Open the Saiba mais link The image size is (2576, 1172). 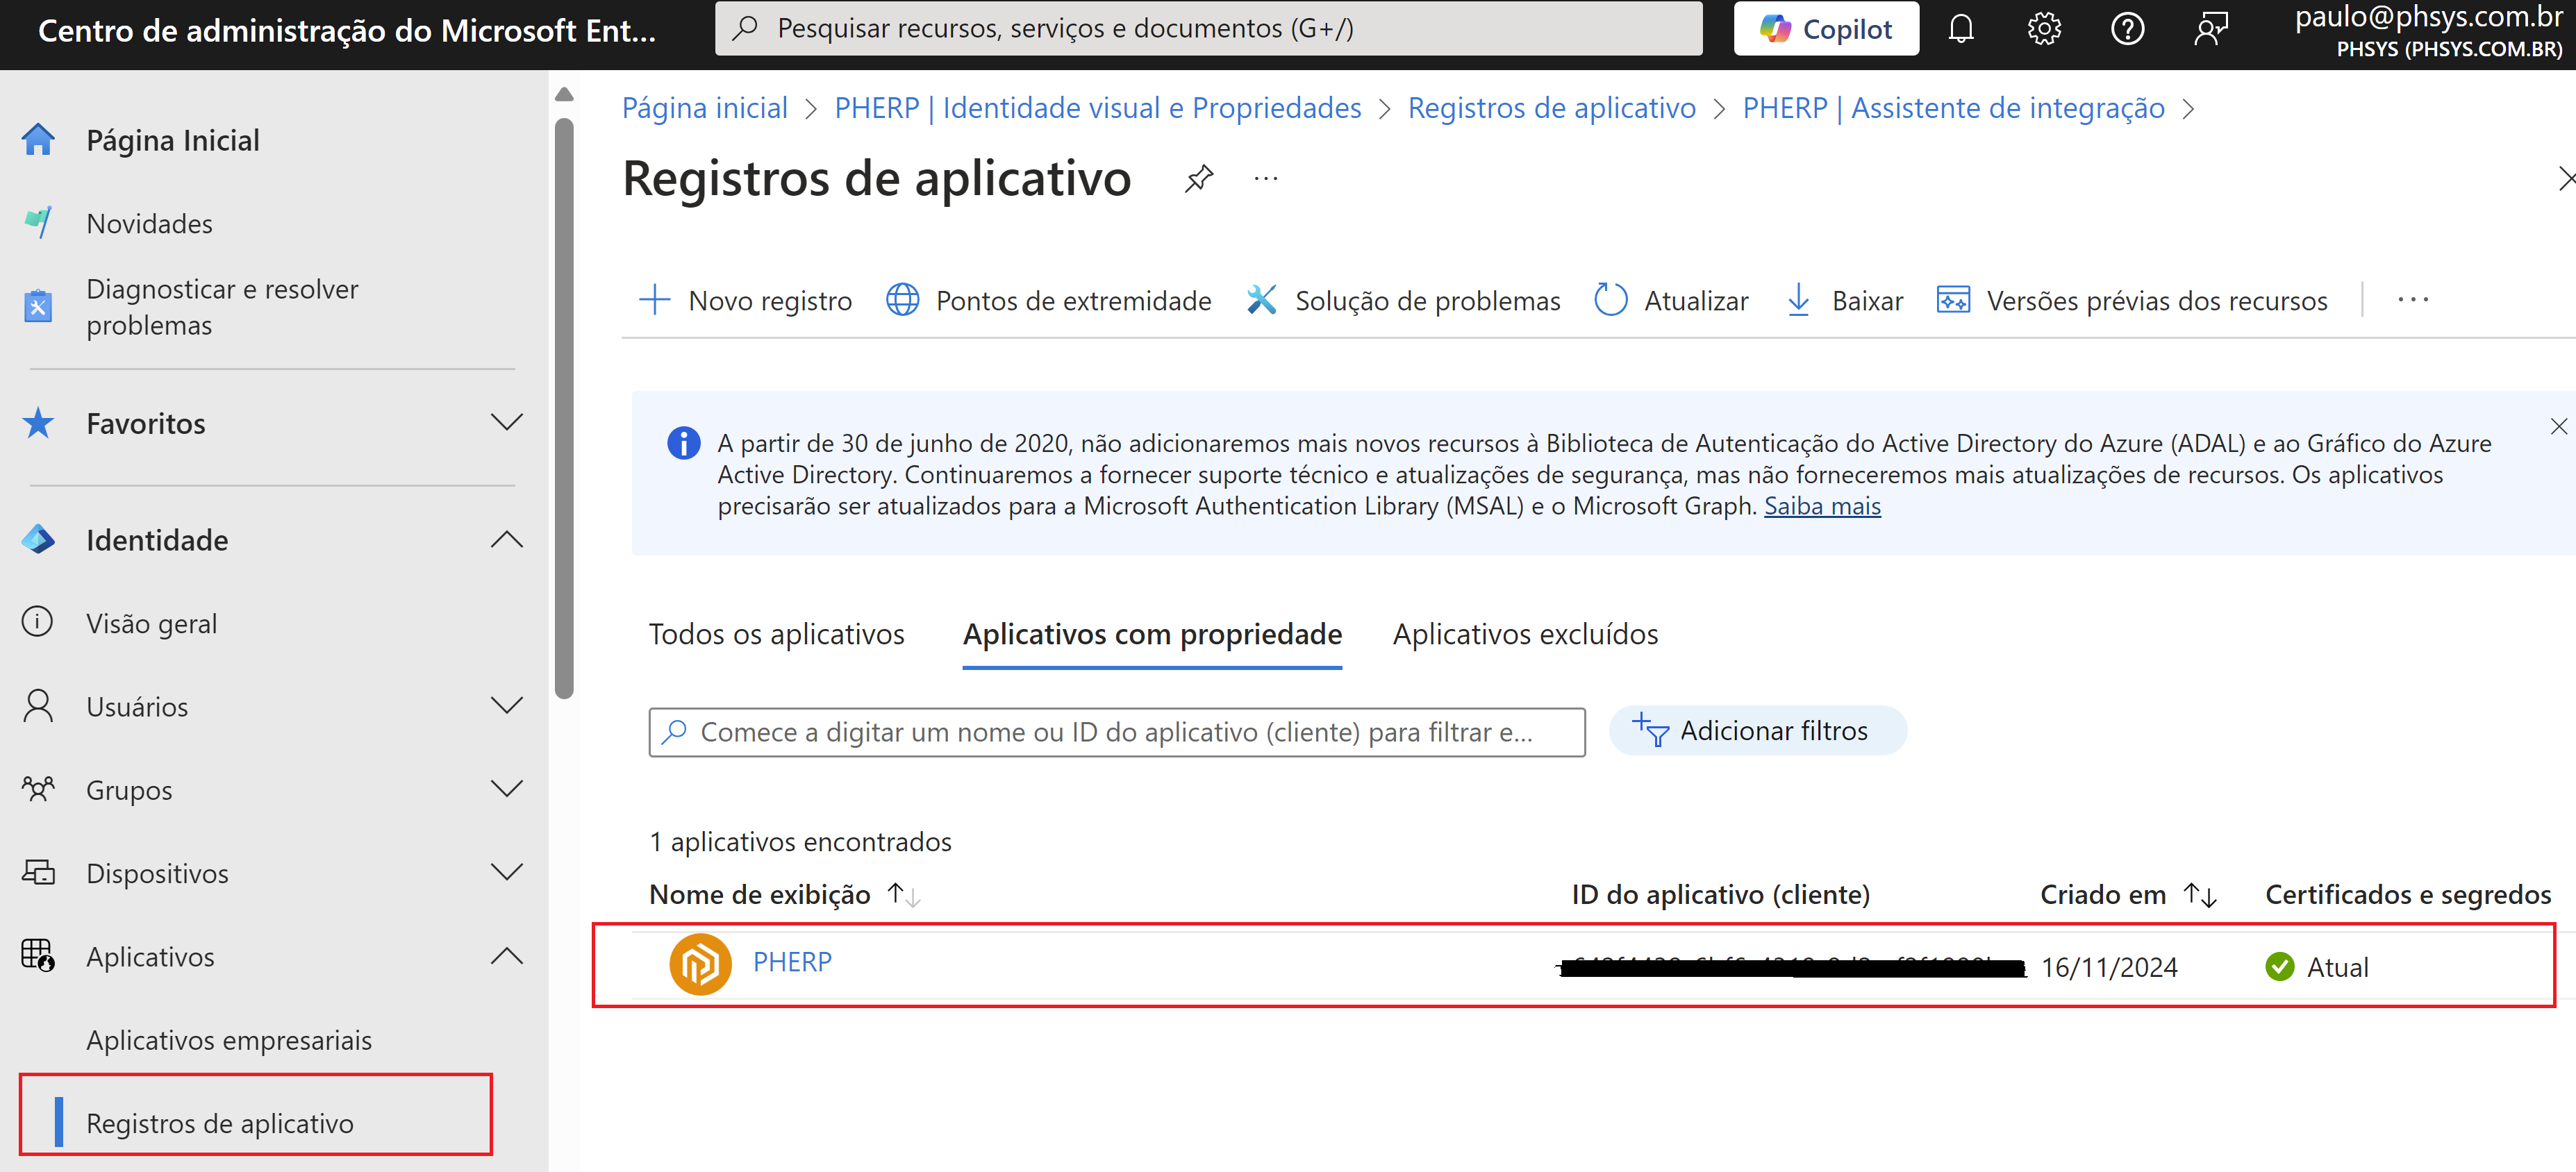[x=1822, y=506]
